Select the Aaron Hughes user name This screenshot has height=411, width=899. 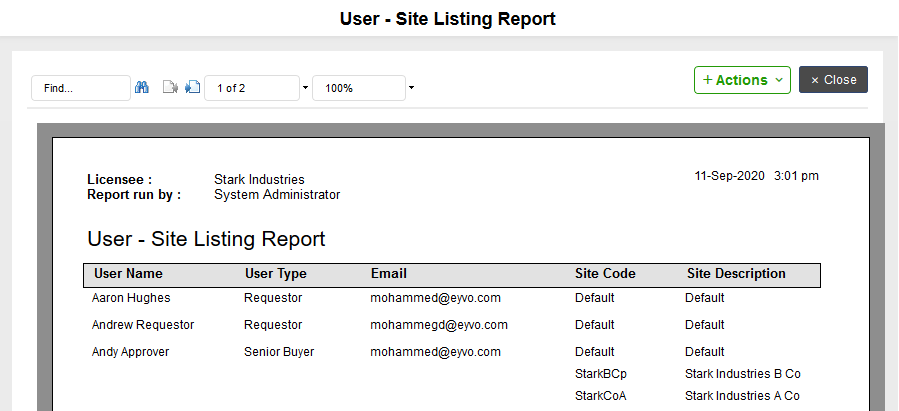[x=131, y=298]
